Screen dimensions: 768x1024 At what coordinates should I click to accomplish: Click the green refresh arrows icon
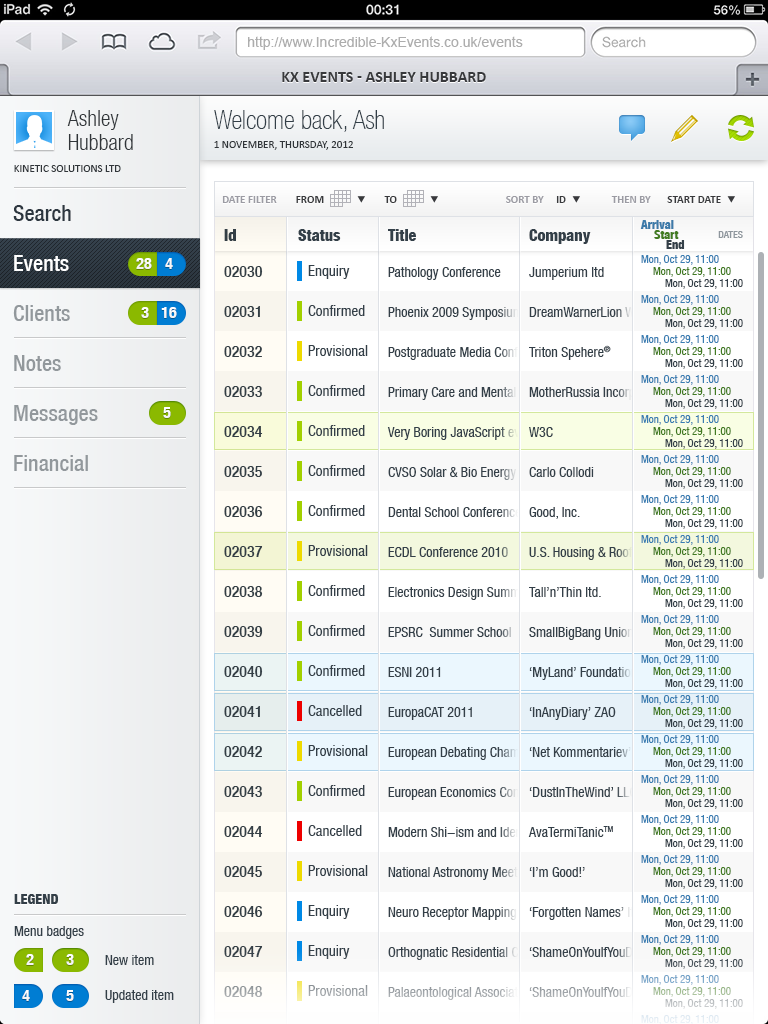(x=741, y=128)
